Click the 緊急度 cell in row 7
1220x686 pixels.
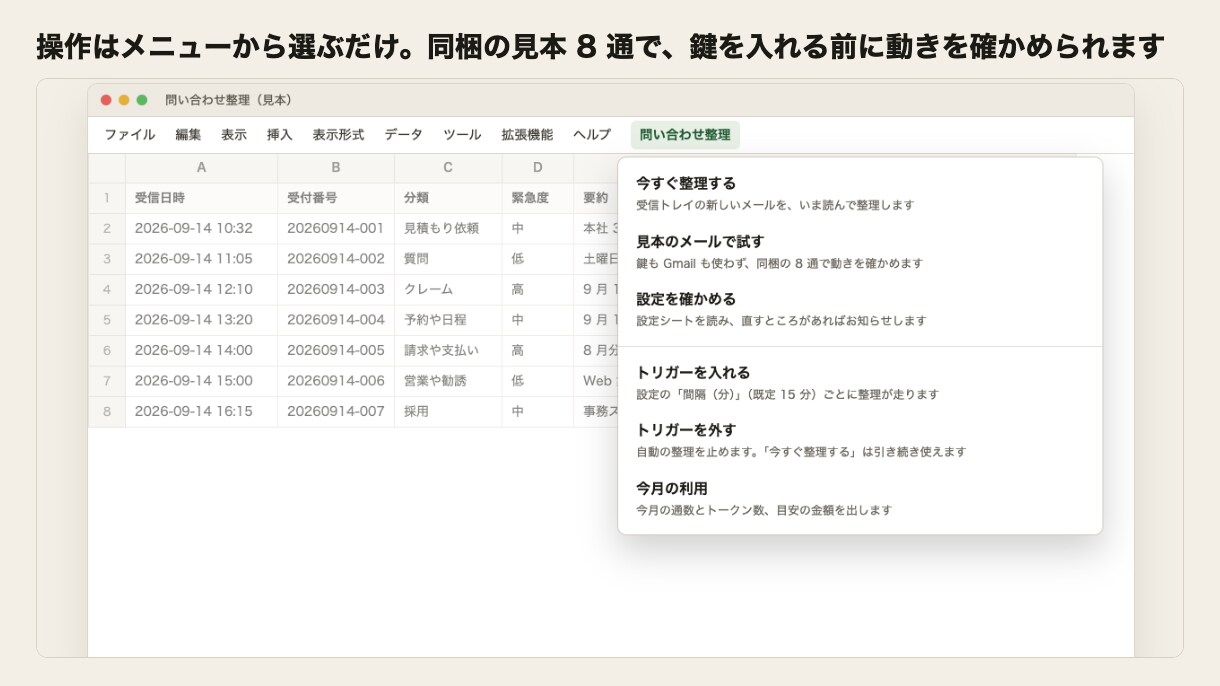coord(538,381)
